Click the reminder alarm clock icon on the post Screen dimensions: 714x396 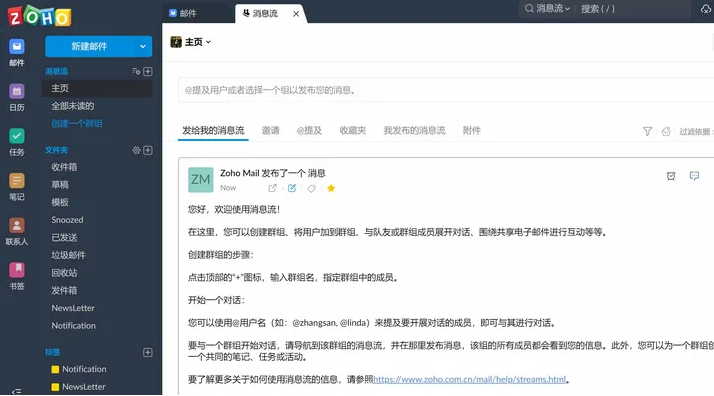pos(671,176)
